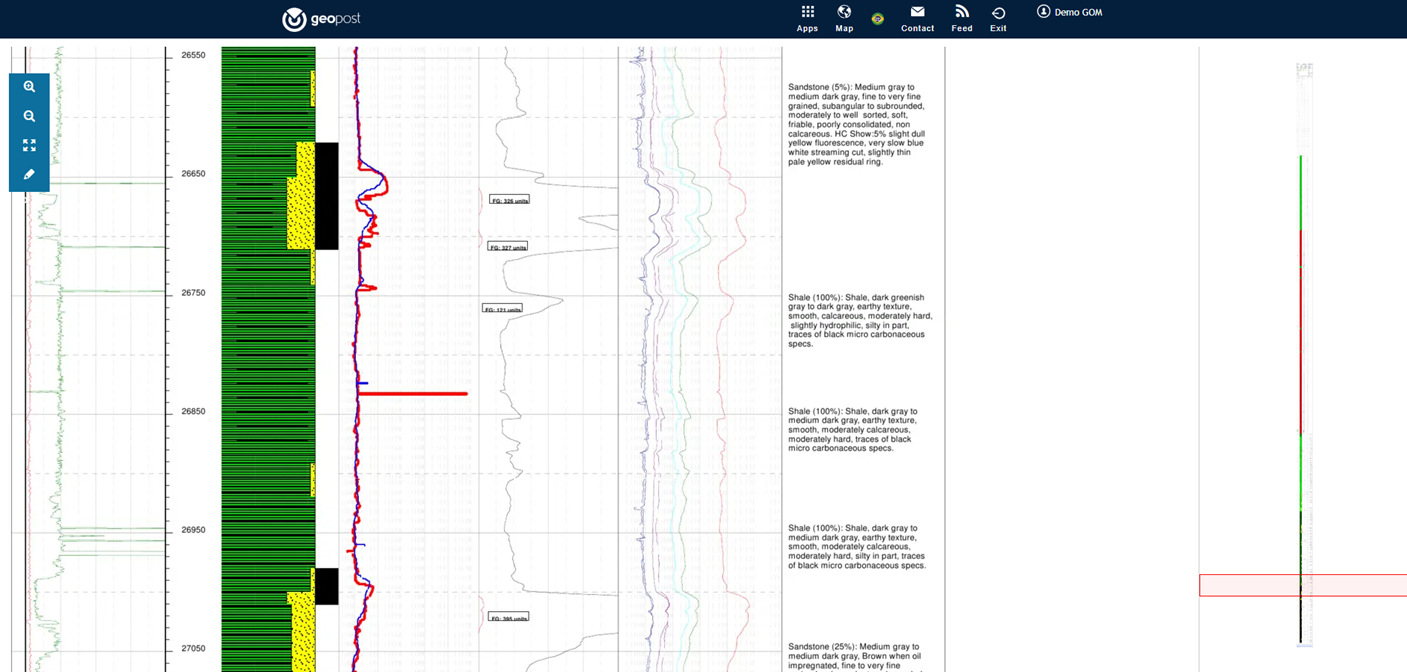The height and width of the screenshot is (672, 1407).
Task: Go to the geopost home logo
Action: click(321, 19)
